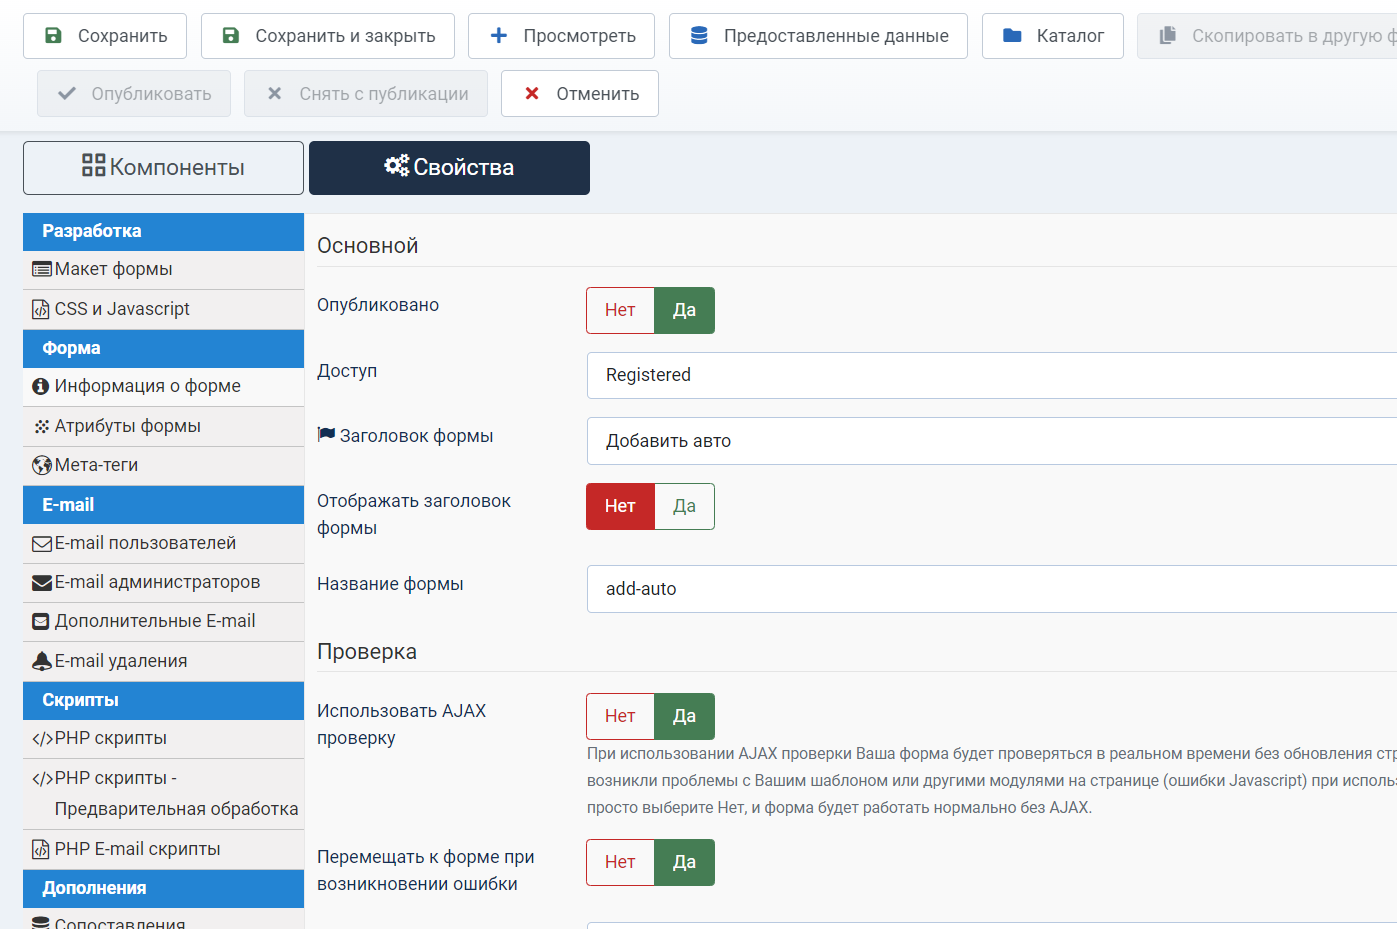Viewport: 1397px width, 929px height.
Task: Open the Свойства tab
Action: click(x=449, y=168)
